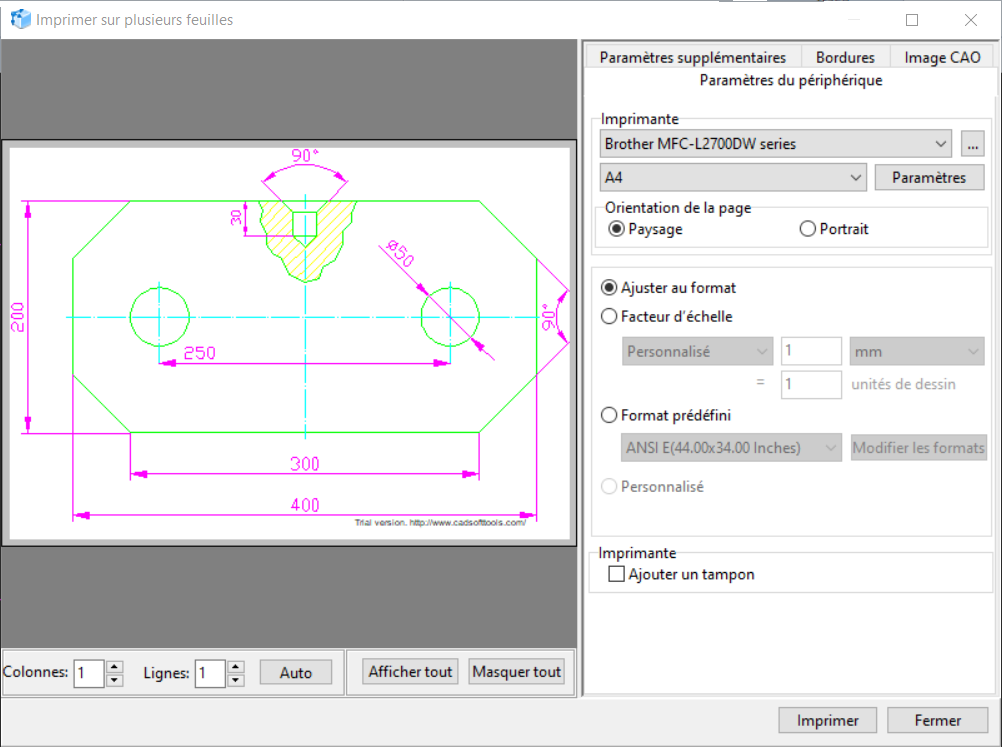1002x747 pixels.
Task: Switch to the Paramètres supplémentaires tab
Action: [x=692, y=58]
